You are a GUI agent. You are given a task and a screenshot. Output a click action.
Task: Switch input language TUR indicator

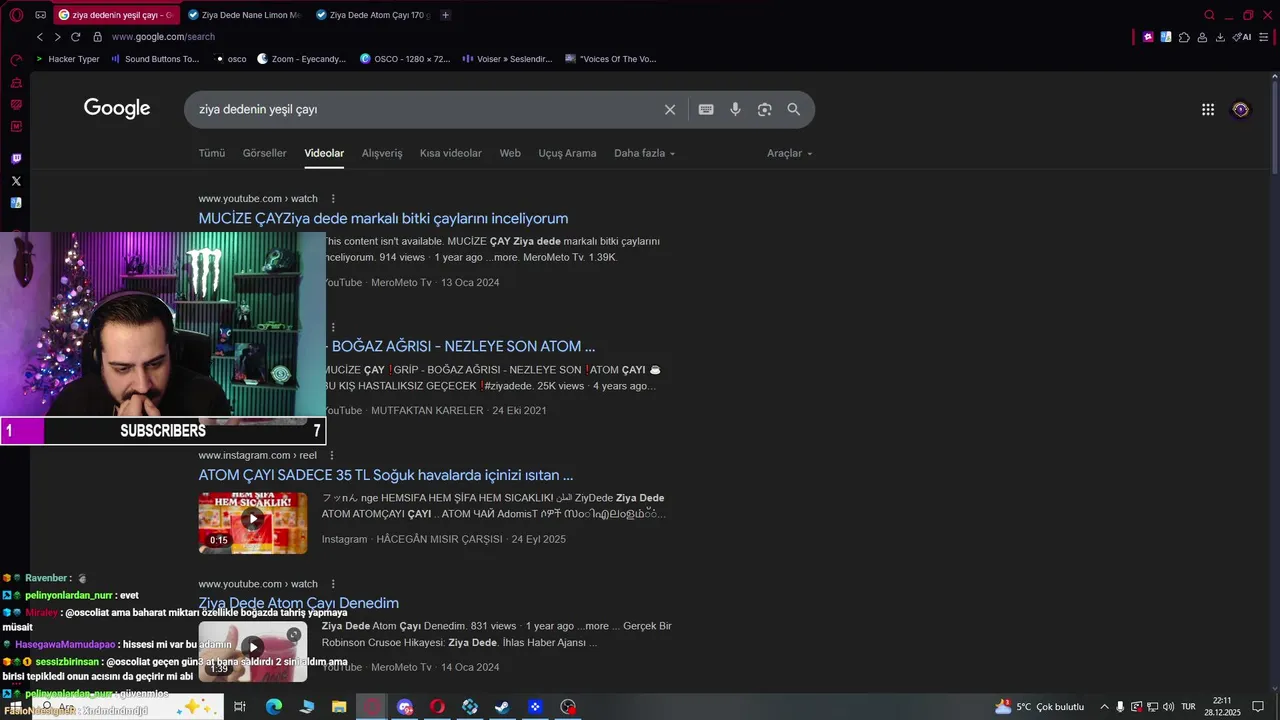1188,707
